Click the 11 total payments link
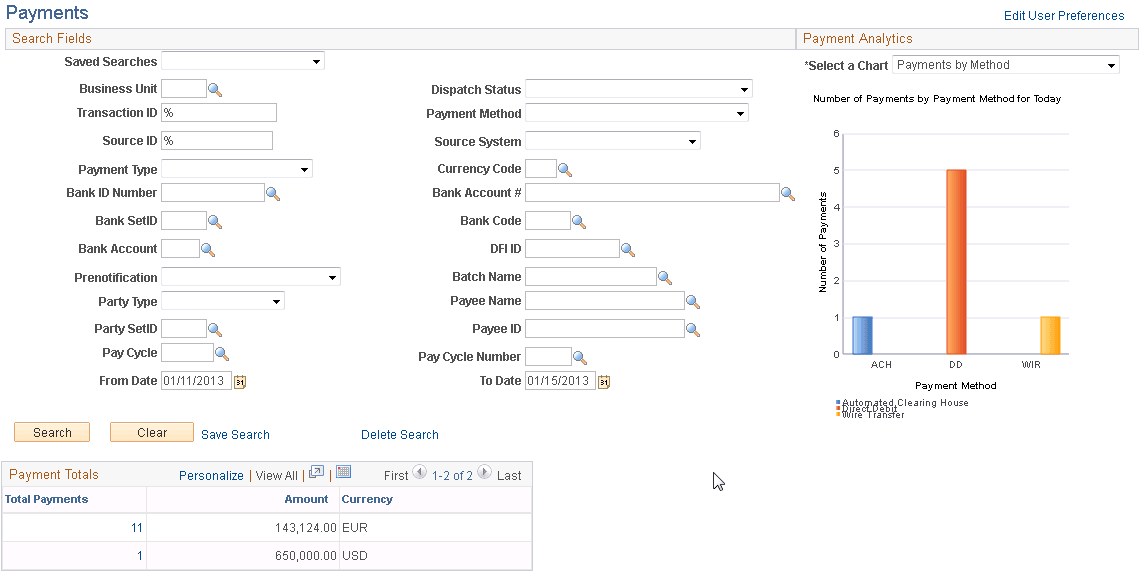The image size is (1142, 579). pos(136,527)
